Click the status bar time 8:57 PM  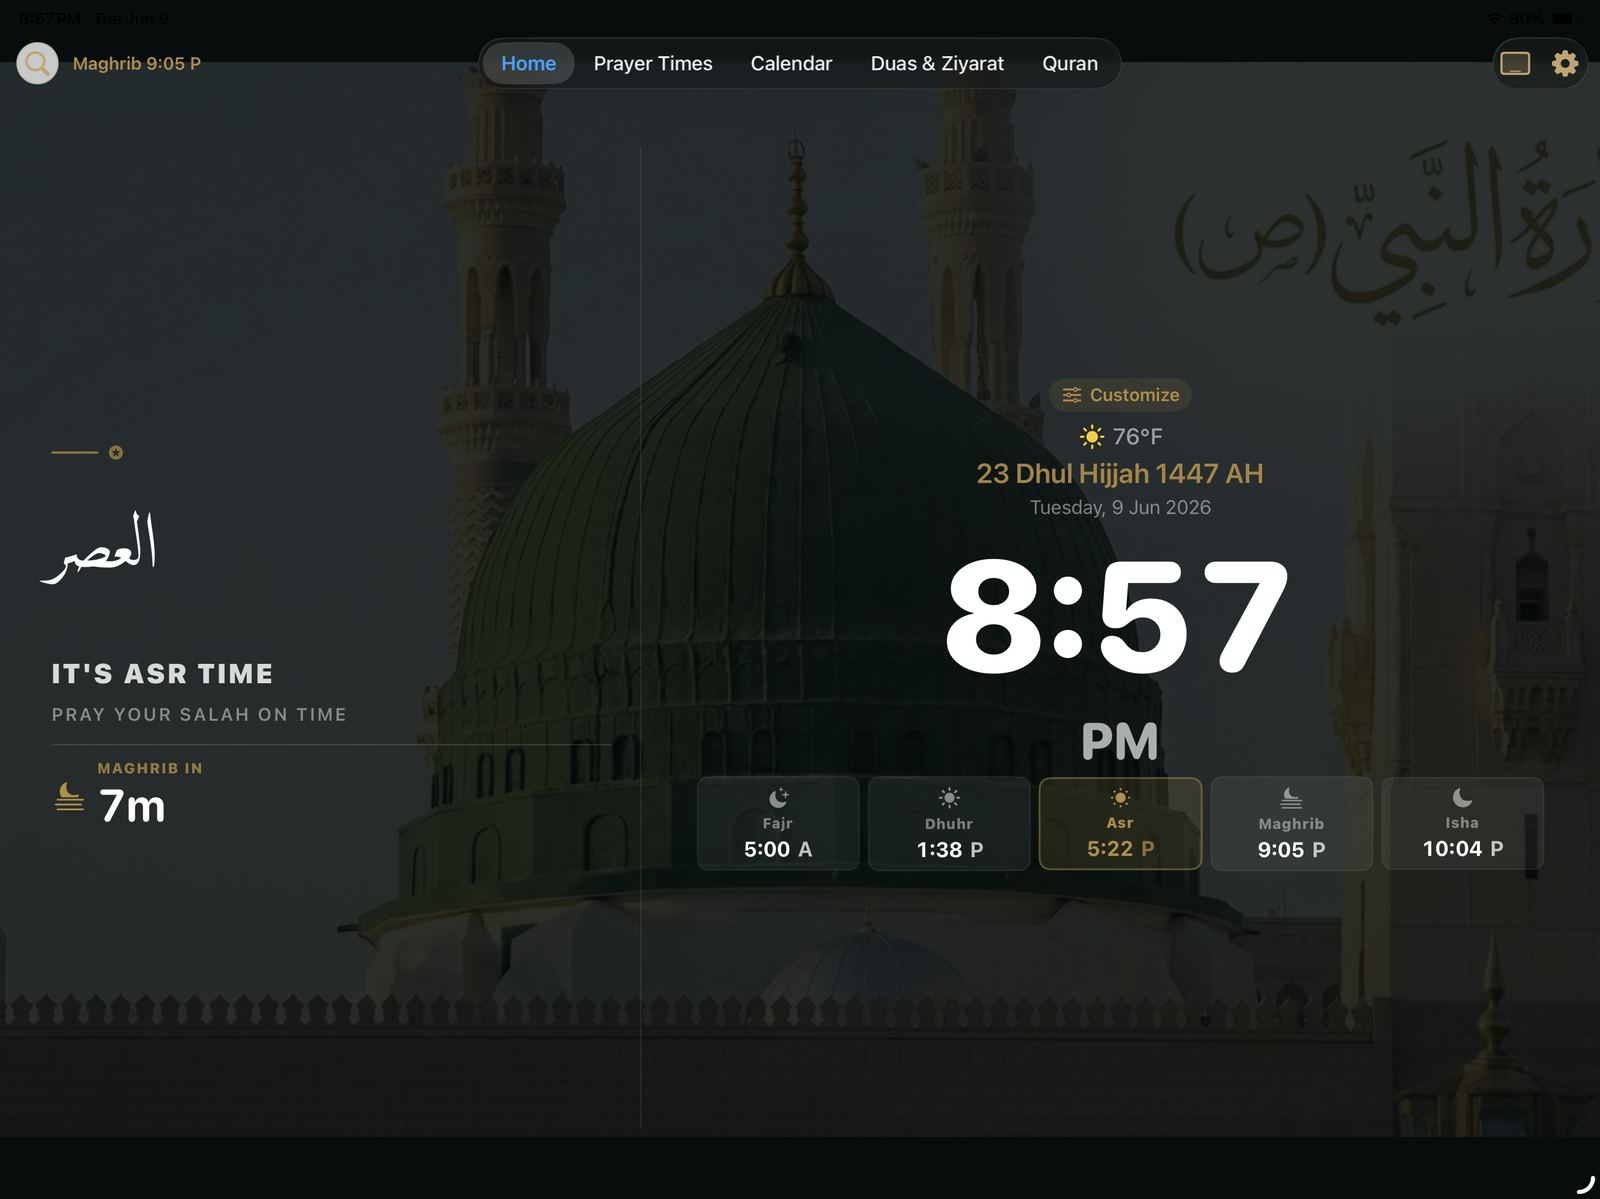(50, 18)
